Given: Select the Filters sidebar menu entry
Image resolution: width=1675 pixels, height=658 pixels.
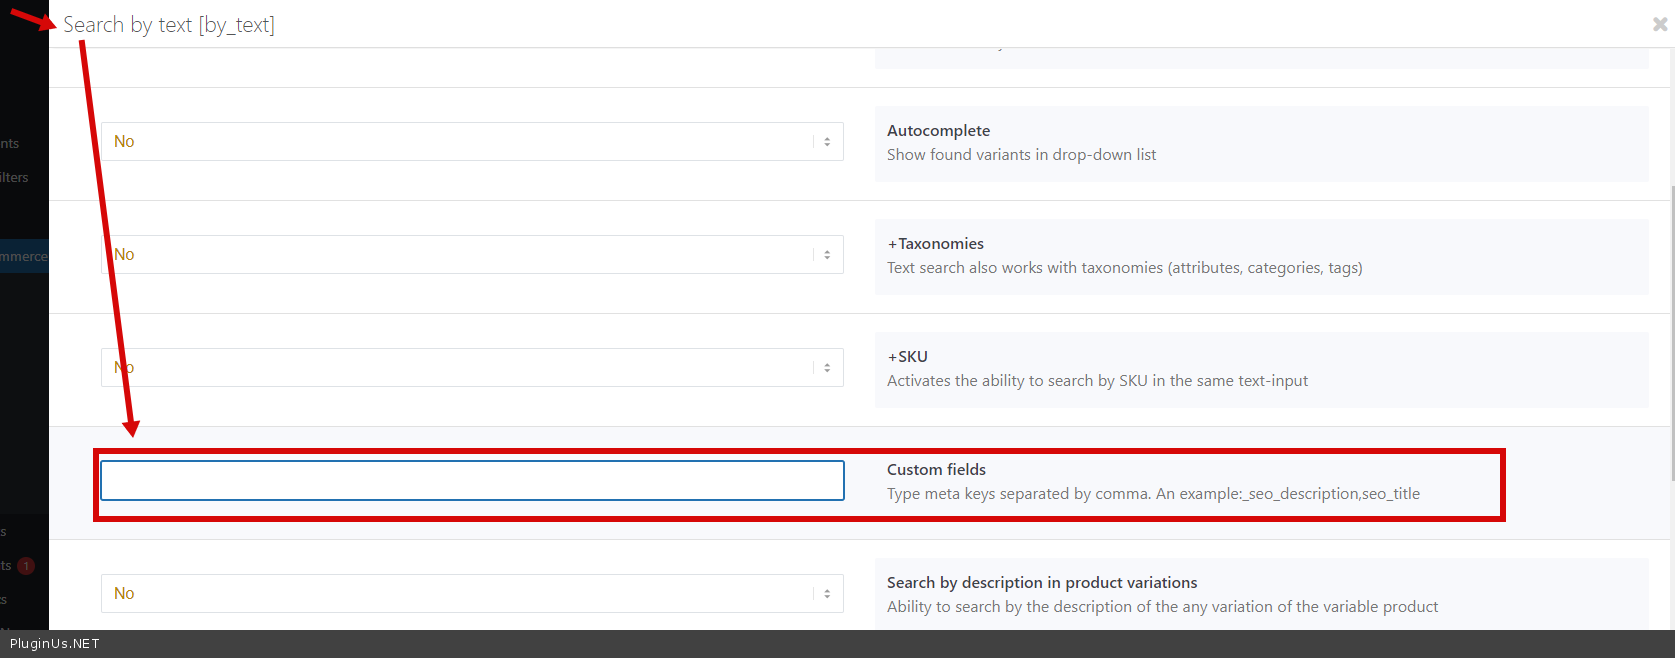Looking at the screenshot, I should click(x=15, y=177).
